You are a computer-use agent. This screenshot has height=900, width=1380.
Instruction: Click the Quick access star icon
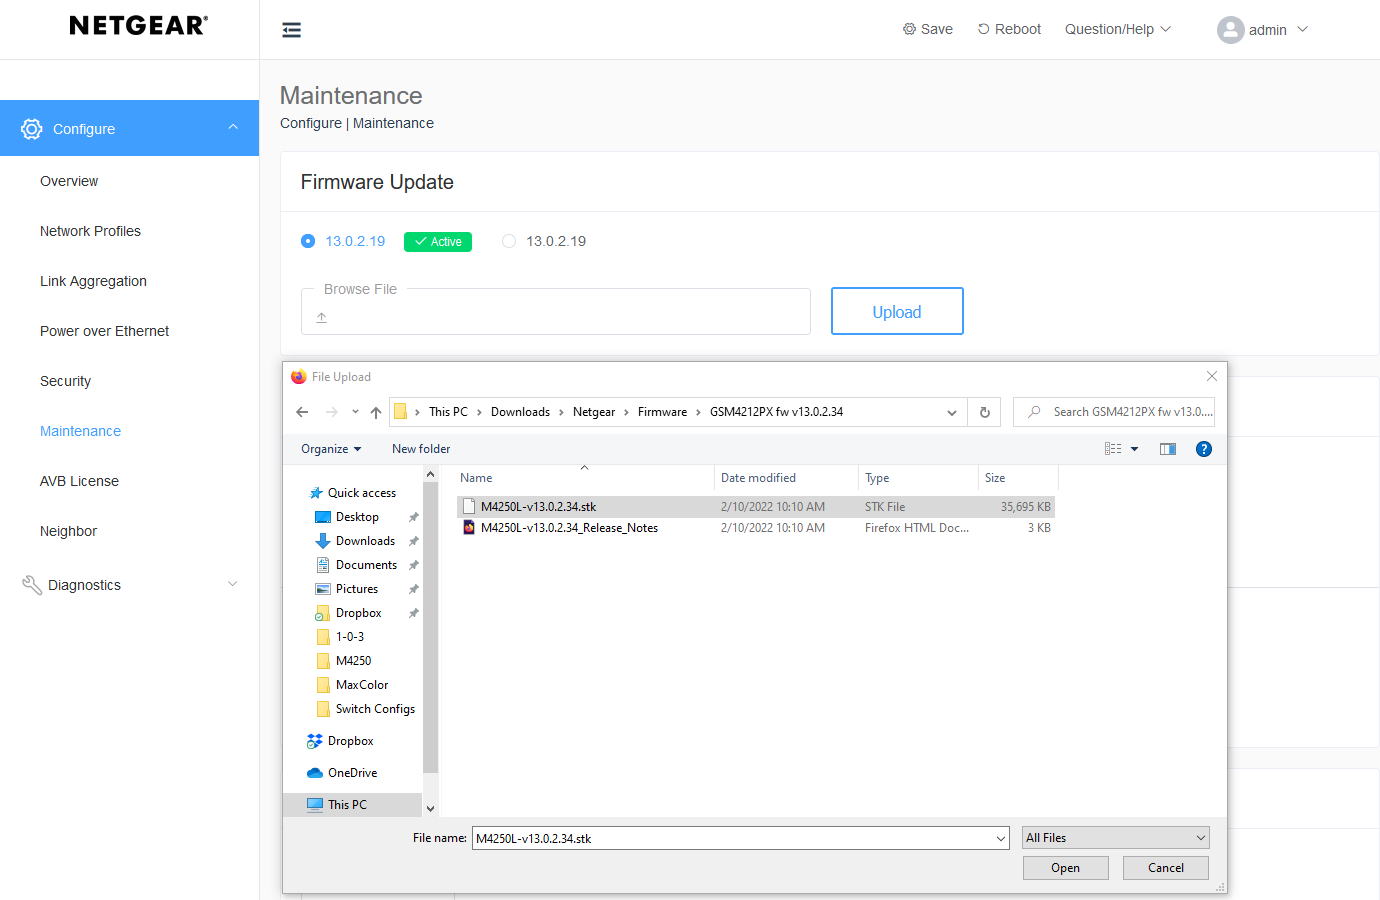click(x=316, y=493)
